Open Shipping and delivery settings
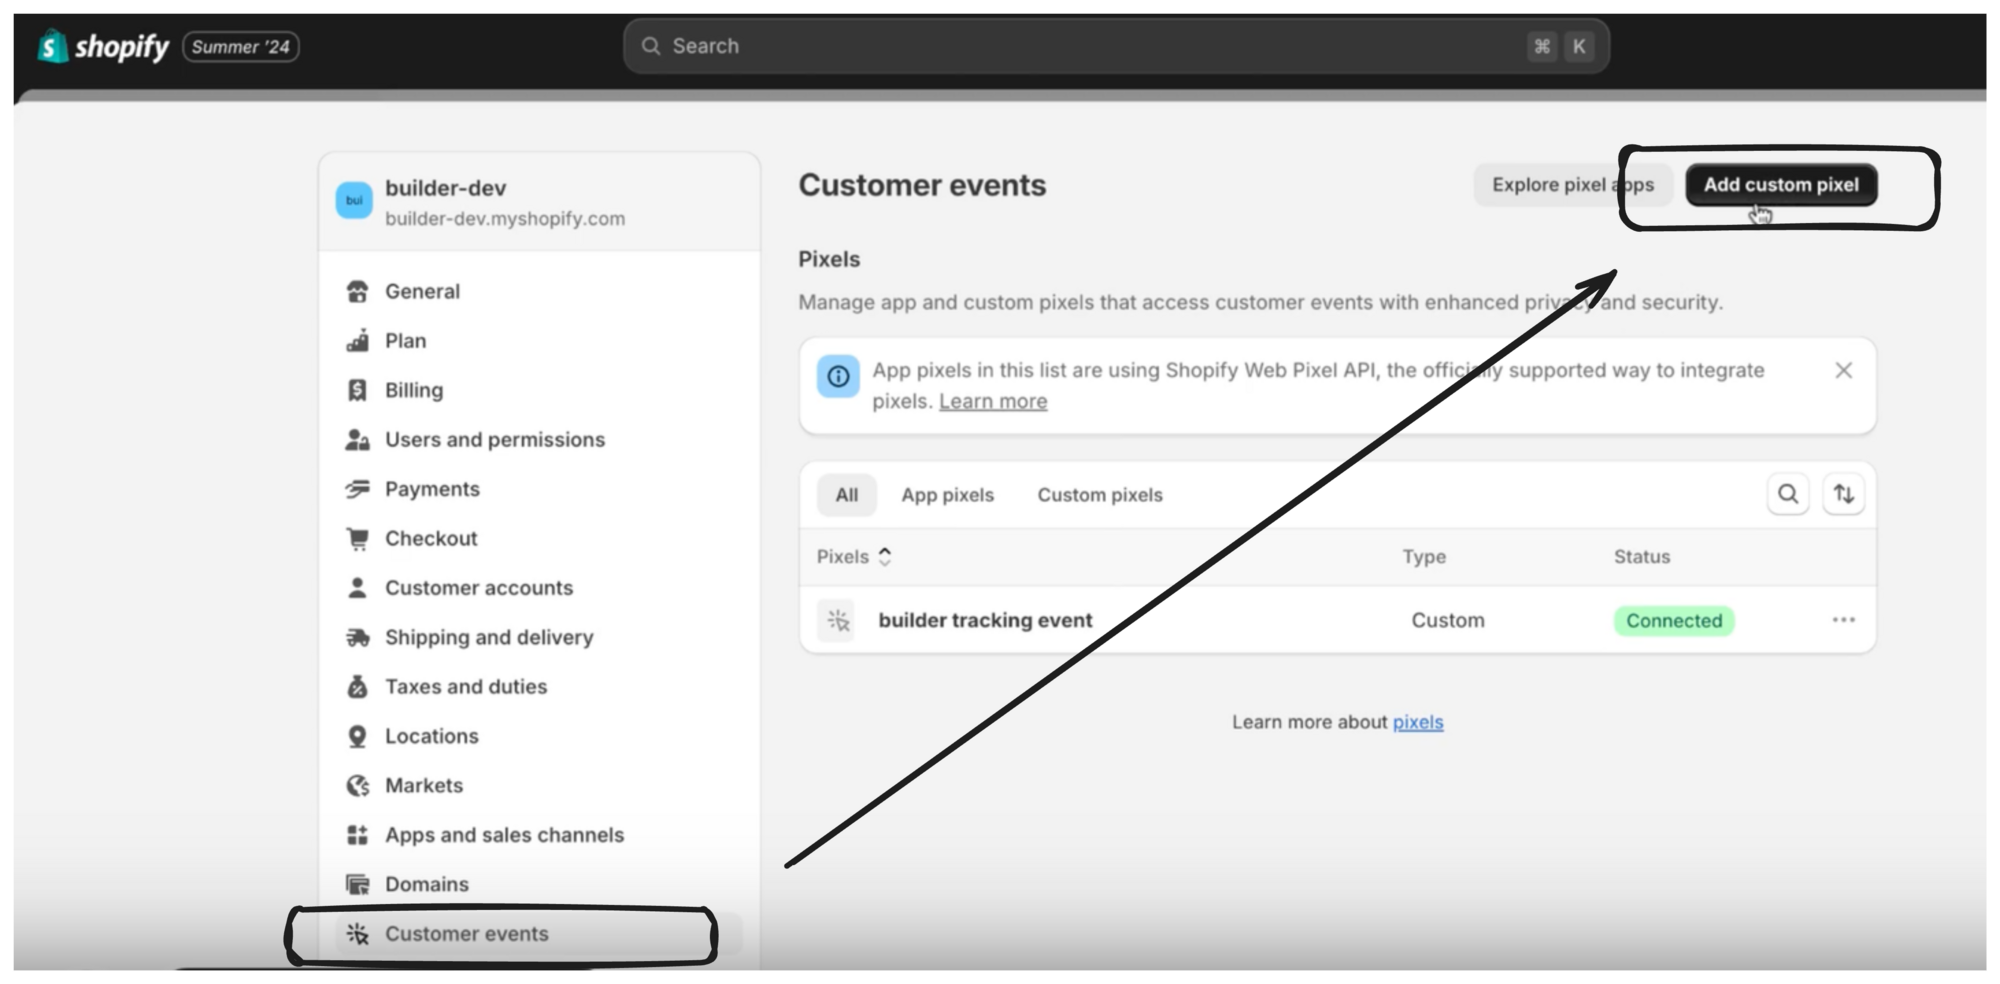The height and width of the screenshot is (984, 2000). 489,637
